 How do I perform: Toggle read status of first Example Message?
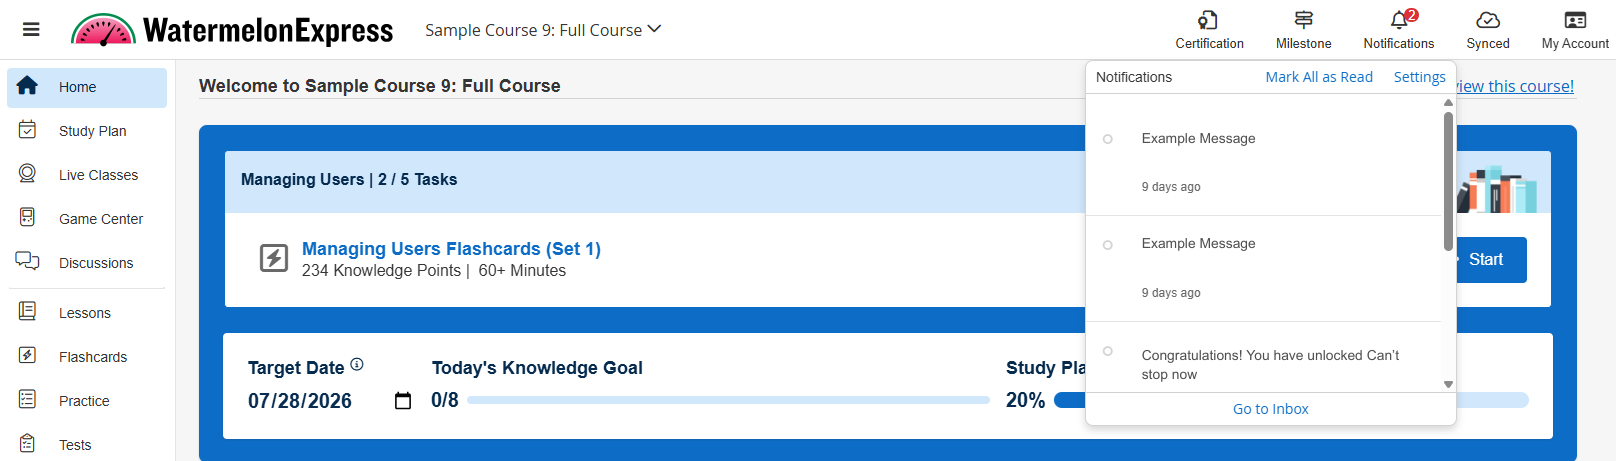(x=1108, y=139)
